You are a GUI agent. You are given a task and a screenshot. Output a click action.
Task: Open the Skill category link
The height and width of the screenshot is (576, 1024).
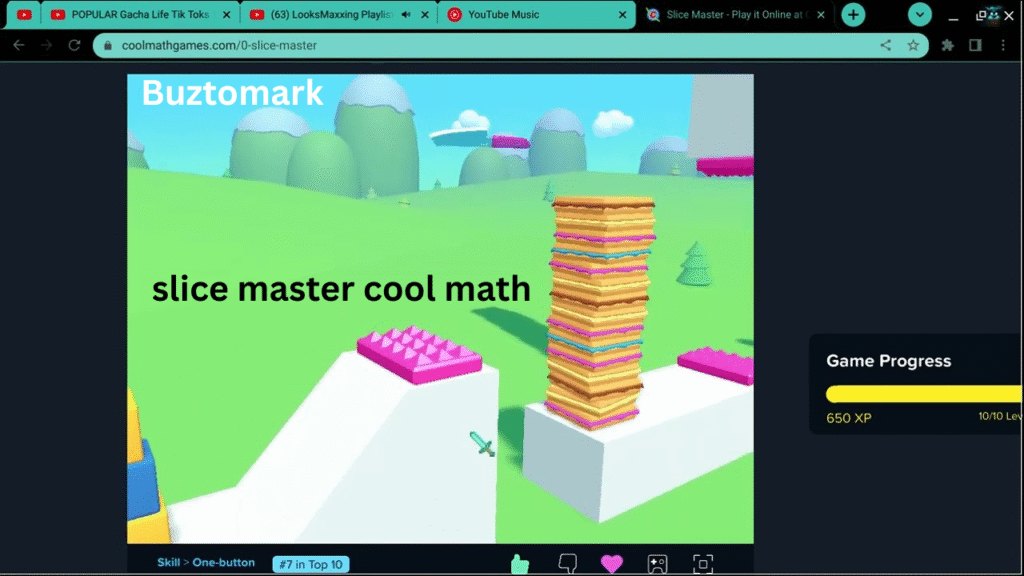(168, 562)
